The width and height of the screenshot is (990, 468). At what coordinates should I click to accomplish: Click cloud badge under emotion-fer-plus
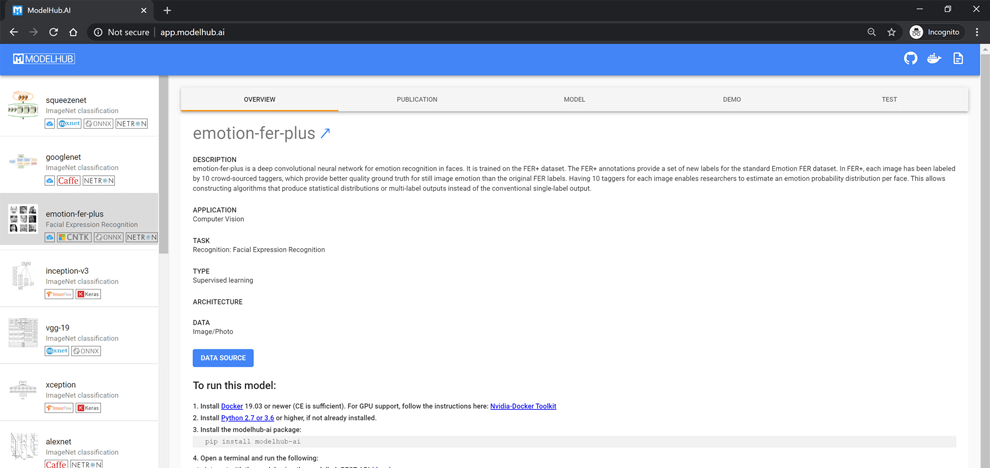50,237
